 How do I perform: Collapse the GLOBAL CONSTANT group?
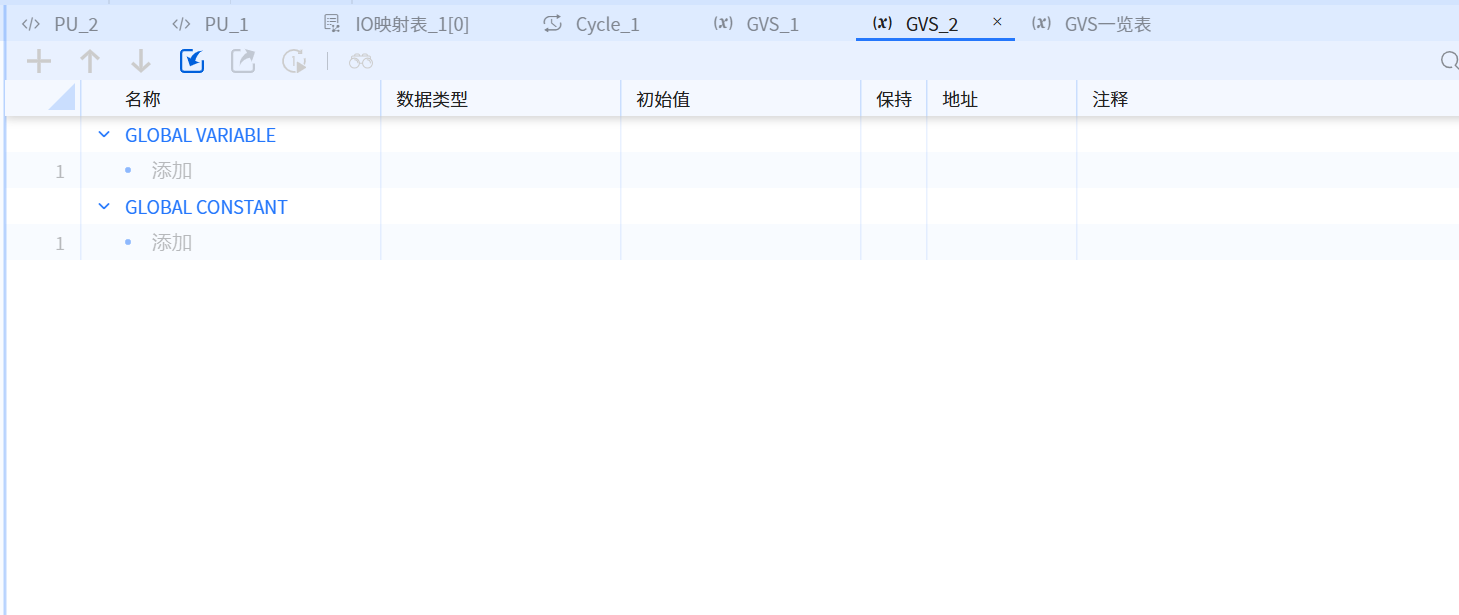pos(104,207)
